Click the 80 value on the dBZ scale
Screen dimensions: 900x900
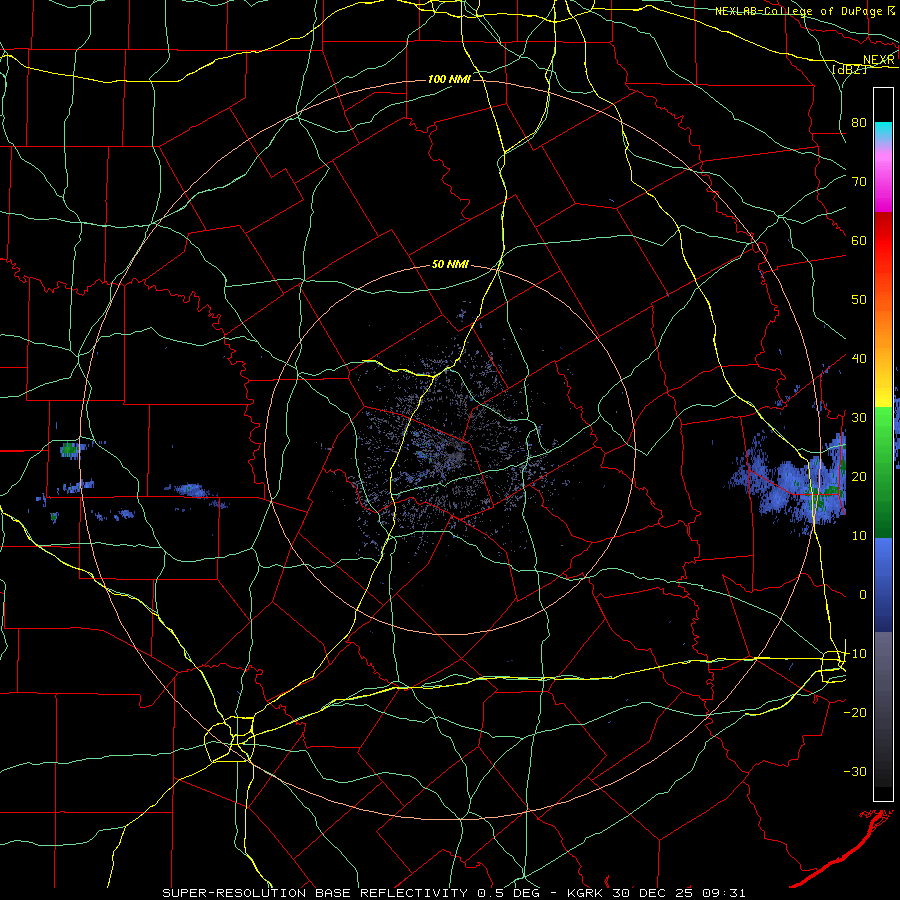(x=859, y=122)
